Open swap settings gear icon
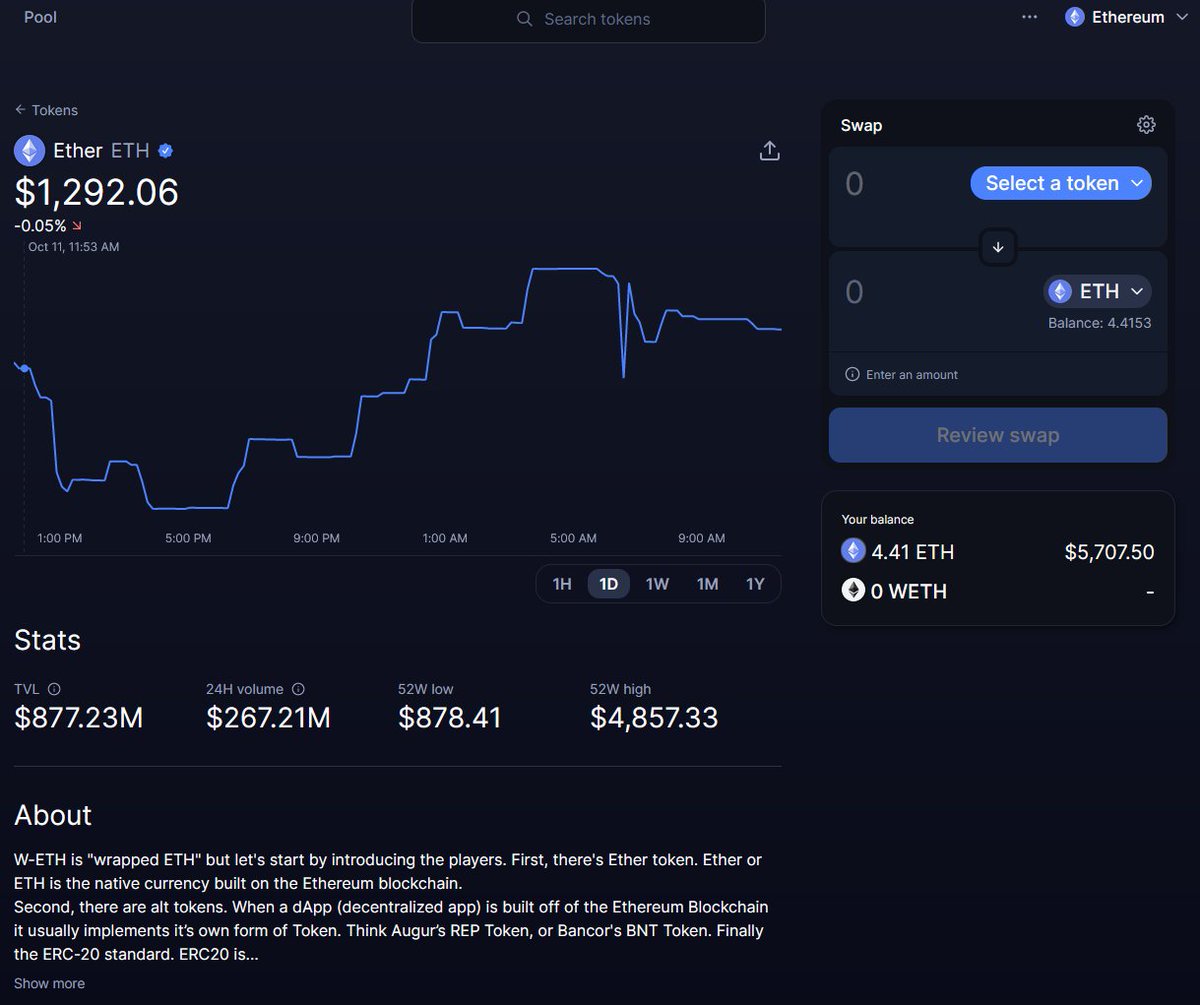 pyautogui.click(x=1146, y=125)
